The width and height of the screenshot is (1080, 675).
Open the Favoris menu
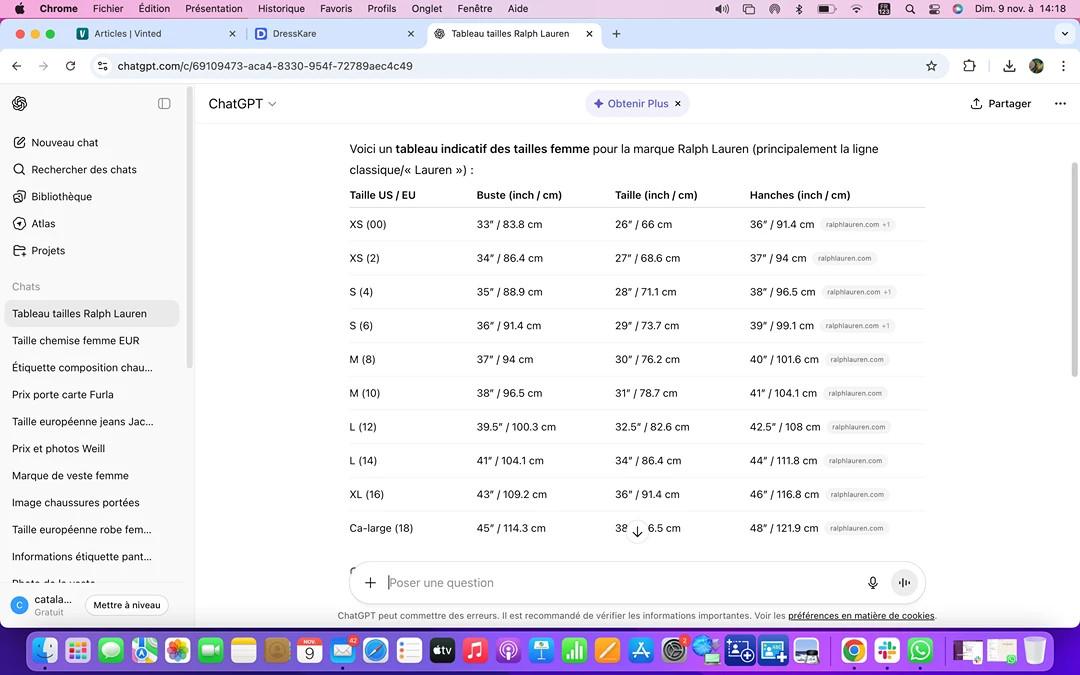point(336,8)
